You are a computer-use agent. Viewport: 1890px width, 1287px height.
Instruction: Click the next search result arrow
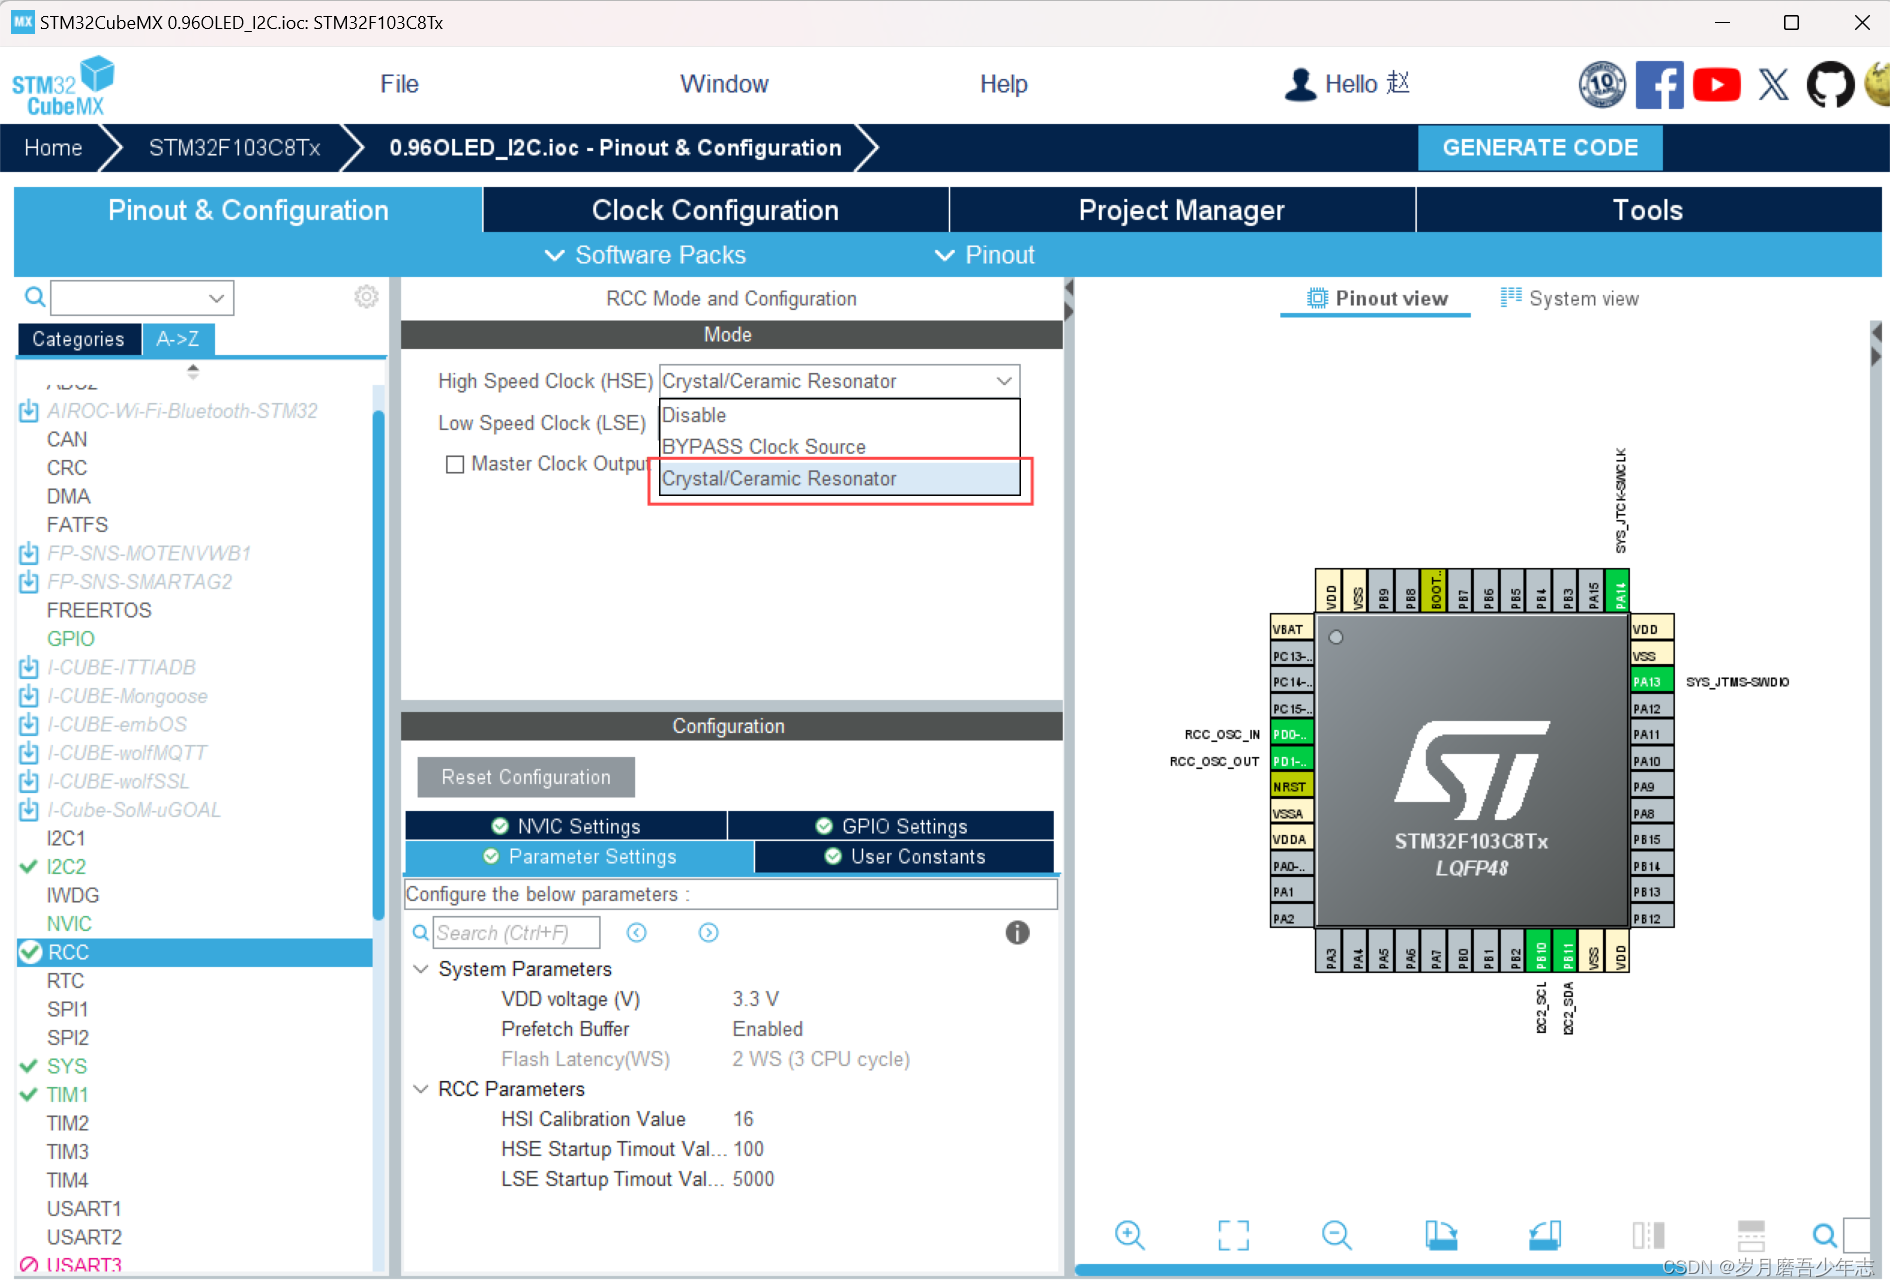click(x=709, y=933)
